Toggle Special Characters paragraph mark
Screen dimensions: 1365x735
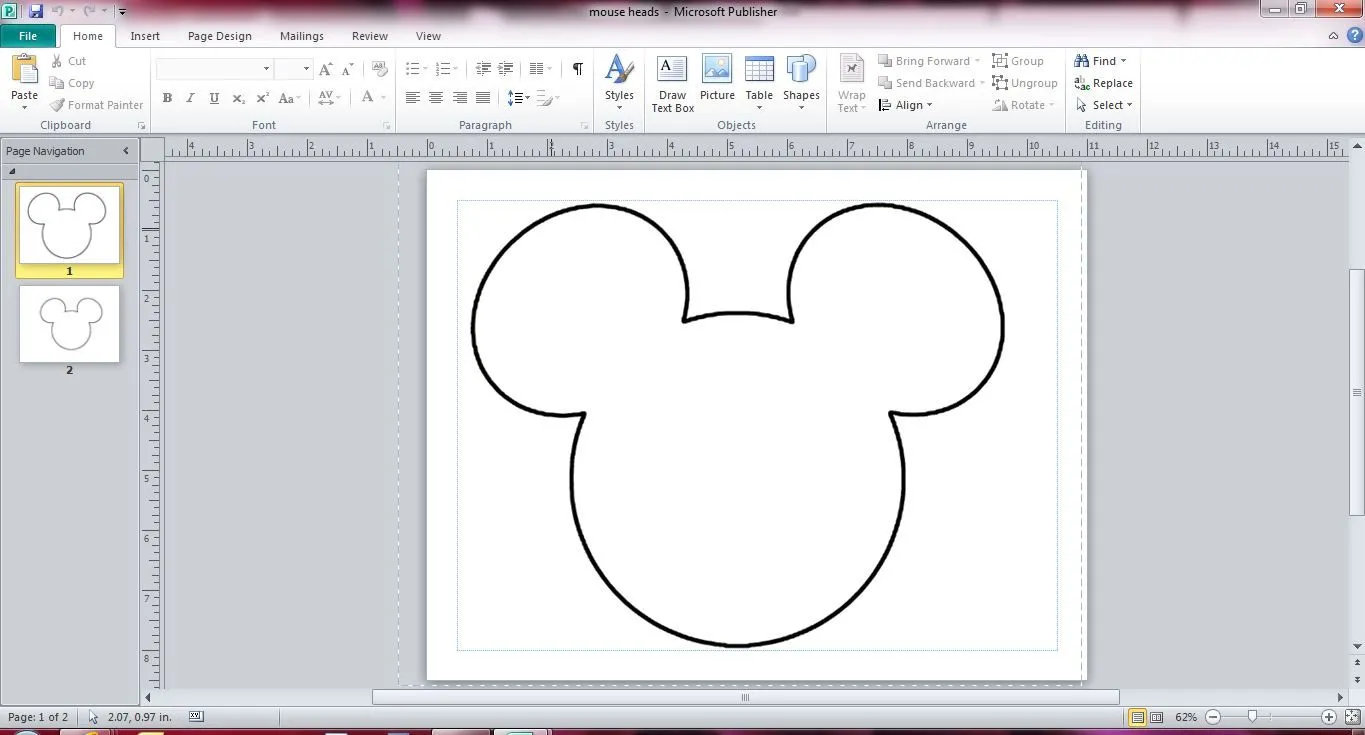click(577, 69)
